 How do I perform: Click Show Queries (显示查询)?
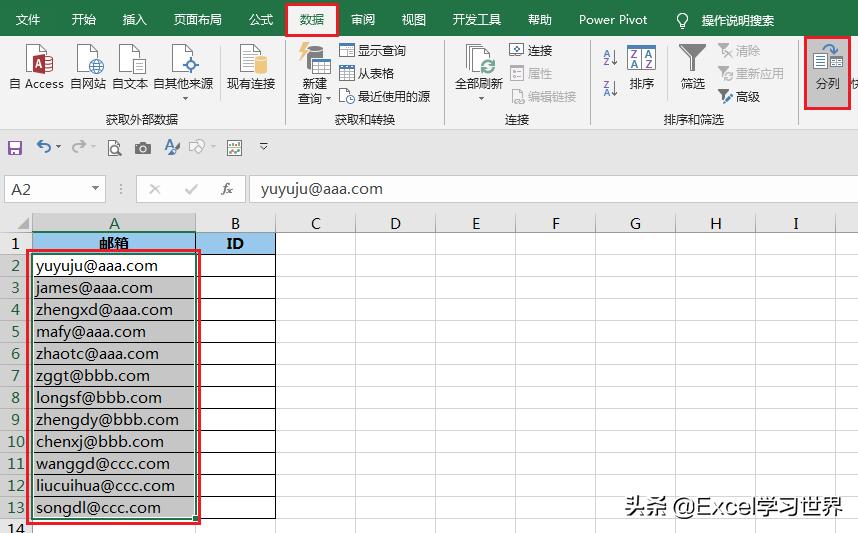(x=373, y=51)
